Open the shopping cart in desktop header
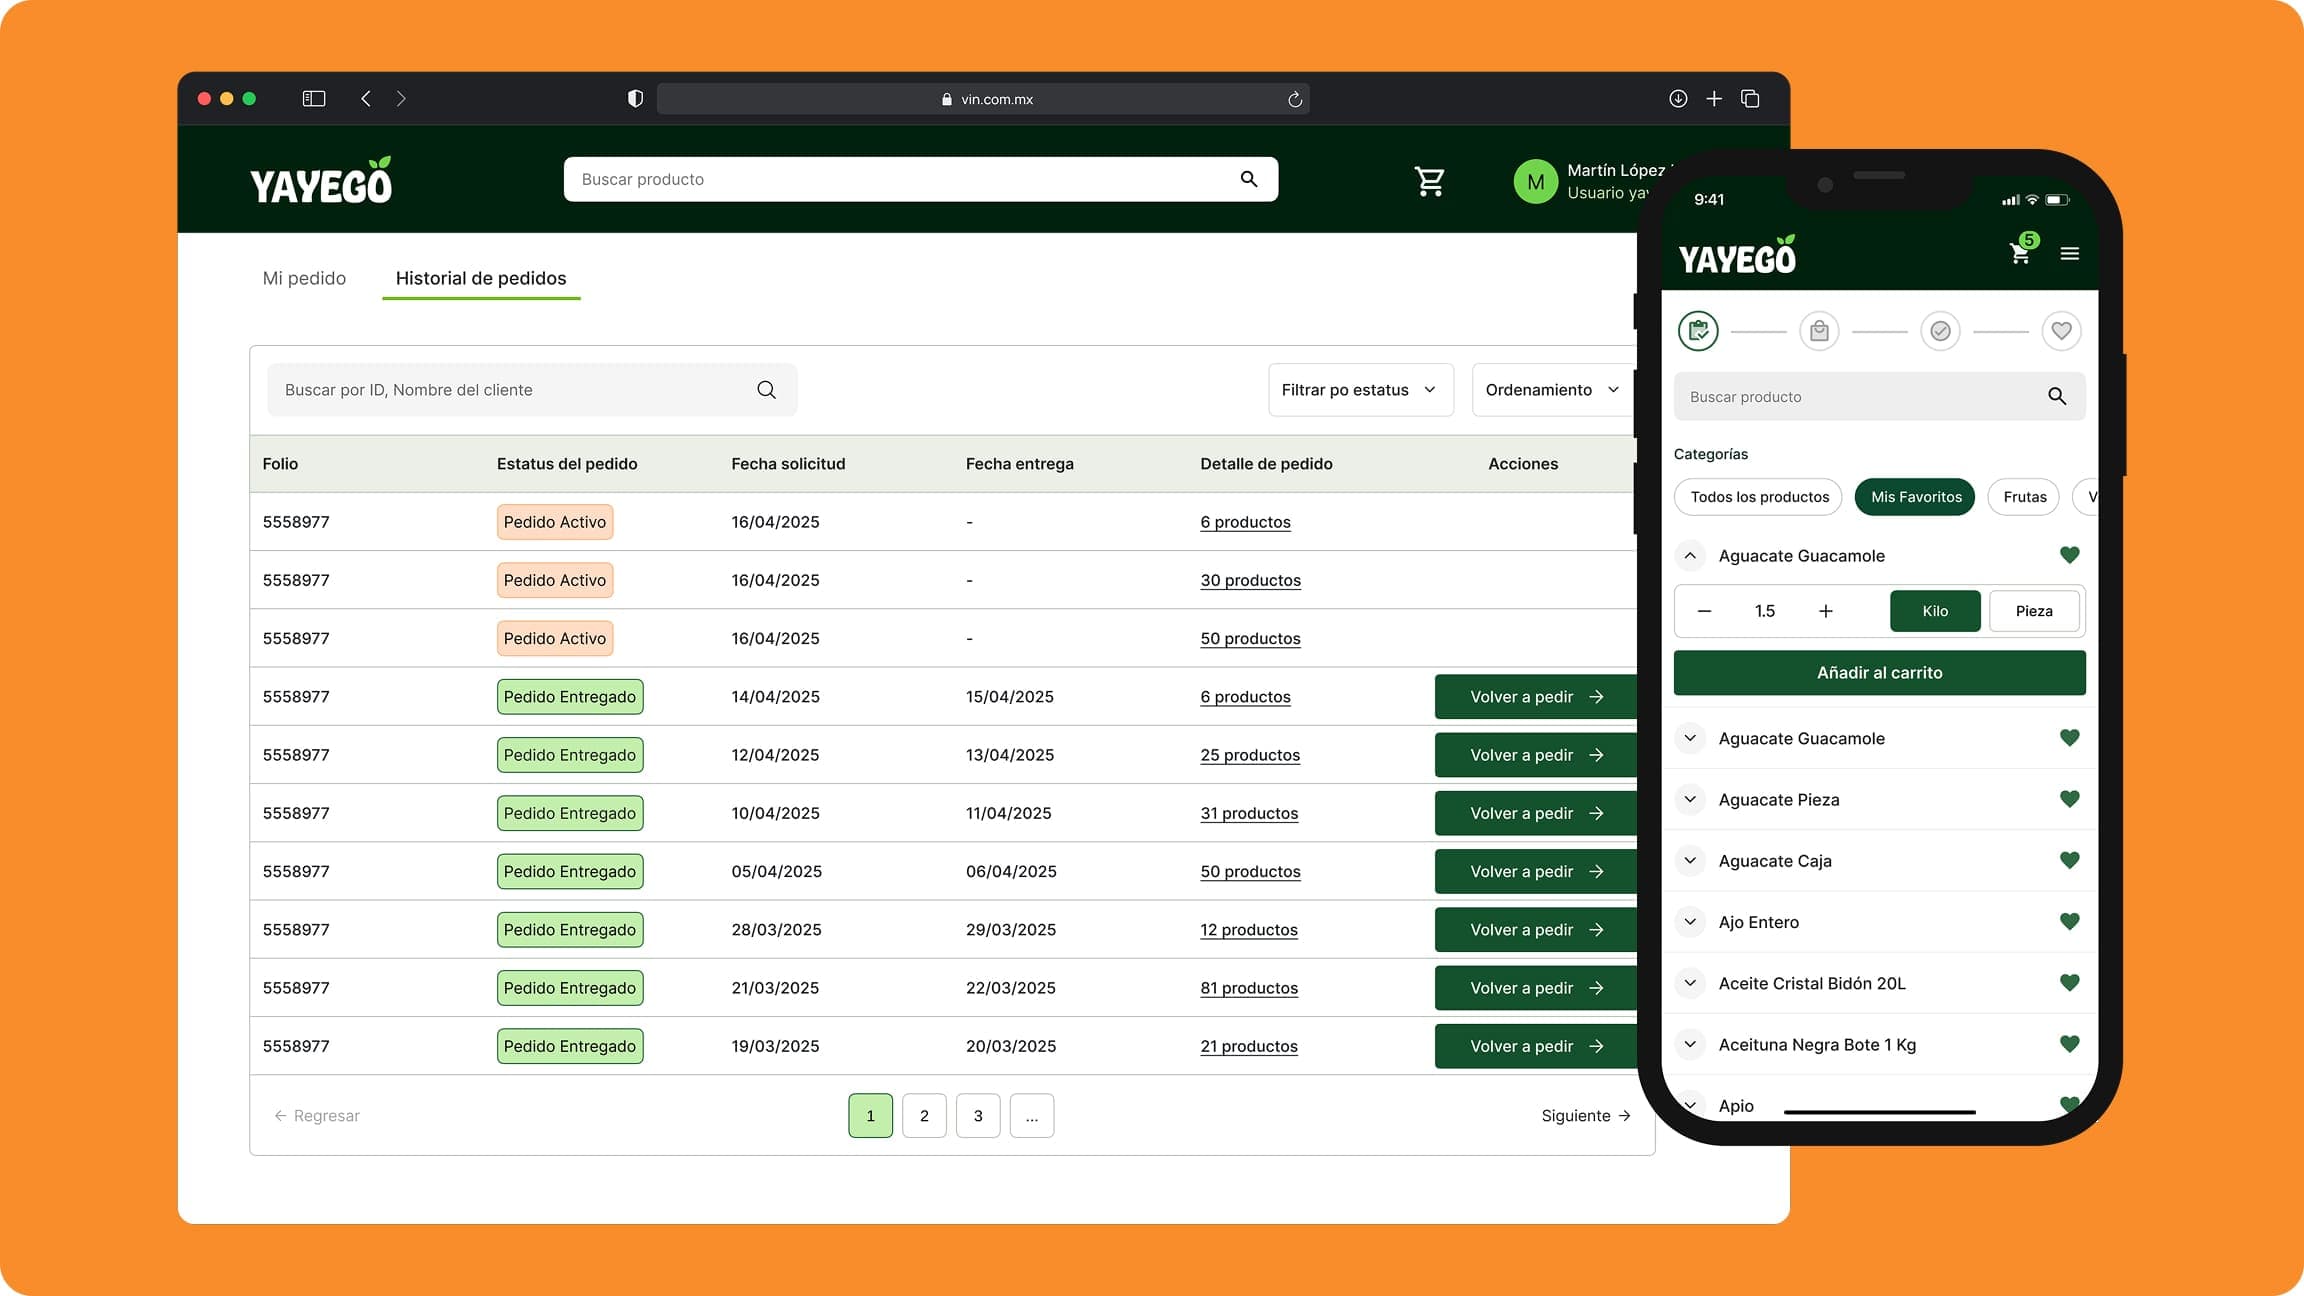Screen dimensions: 2304x1296 click(1429, 181)
